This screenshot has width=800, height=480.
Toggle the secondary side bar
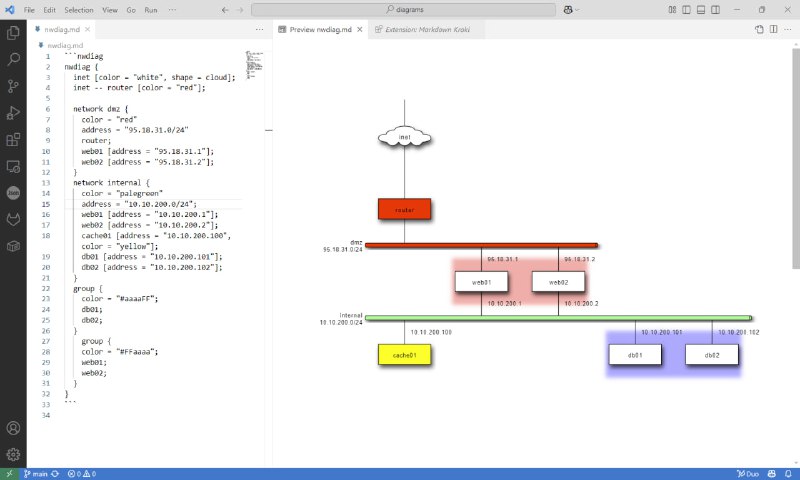[716, 10]
